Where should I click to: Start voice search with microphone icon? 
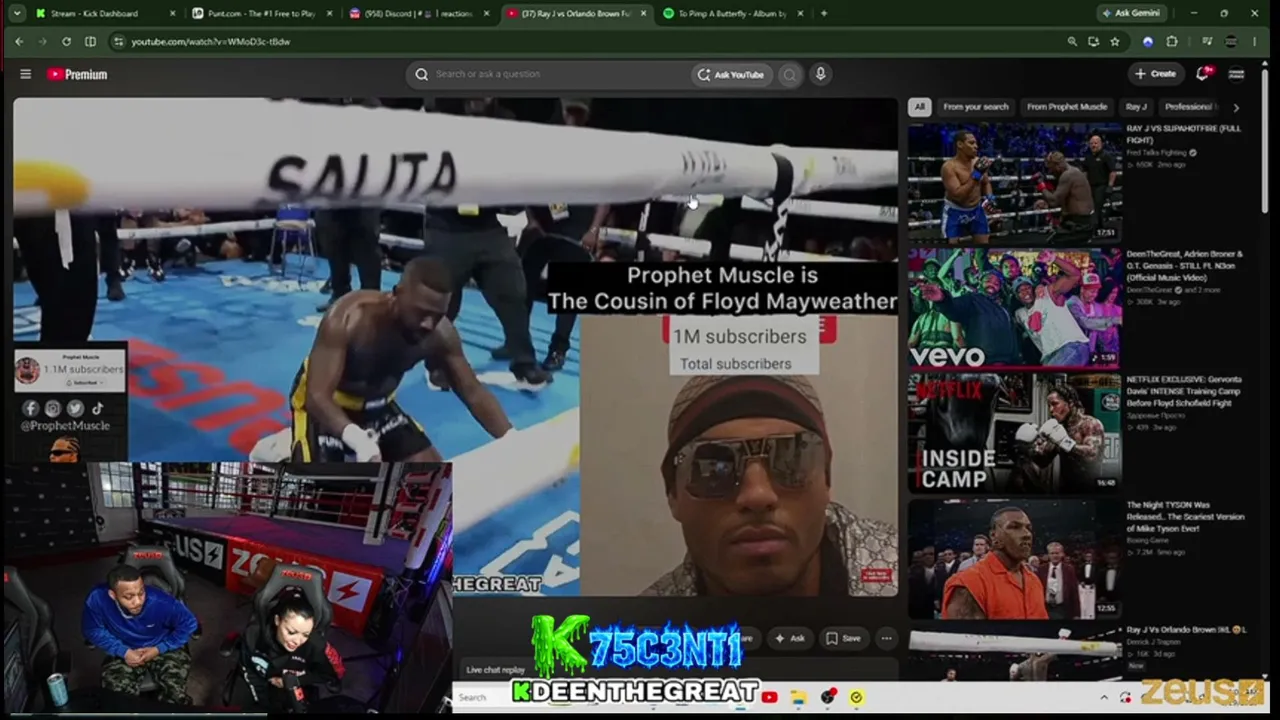820,74
